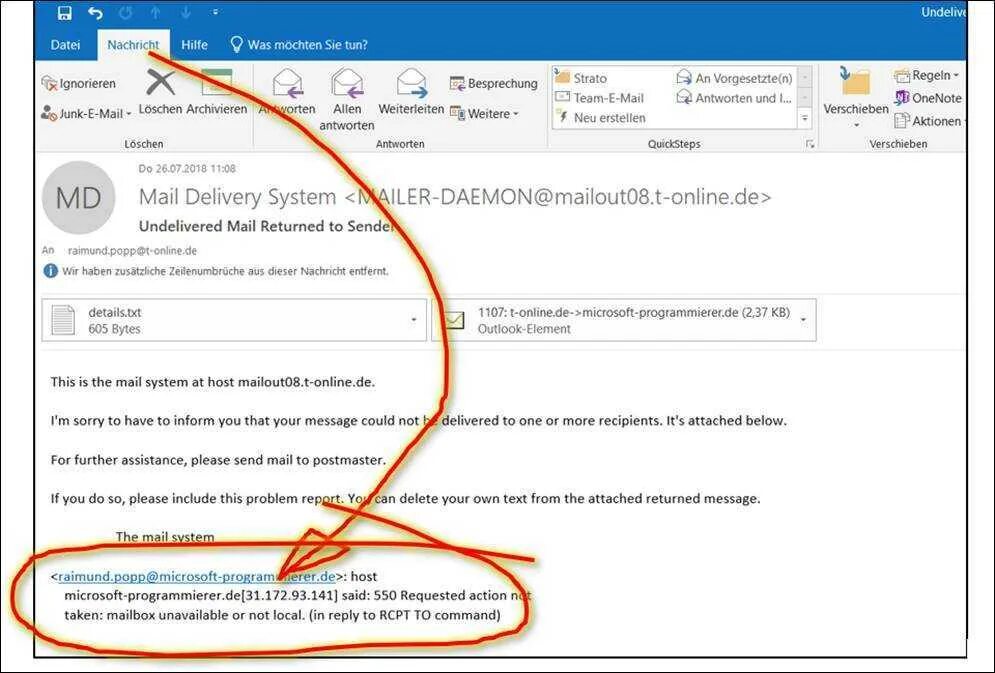Click the Undo arrow in quick access toolbar

95,12
